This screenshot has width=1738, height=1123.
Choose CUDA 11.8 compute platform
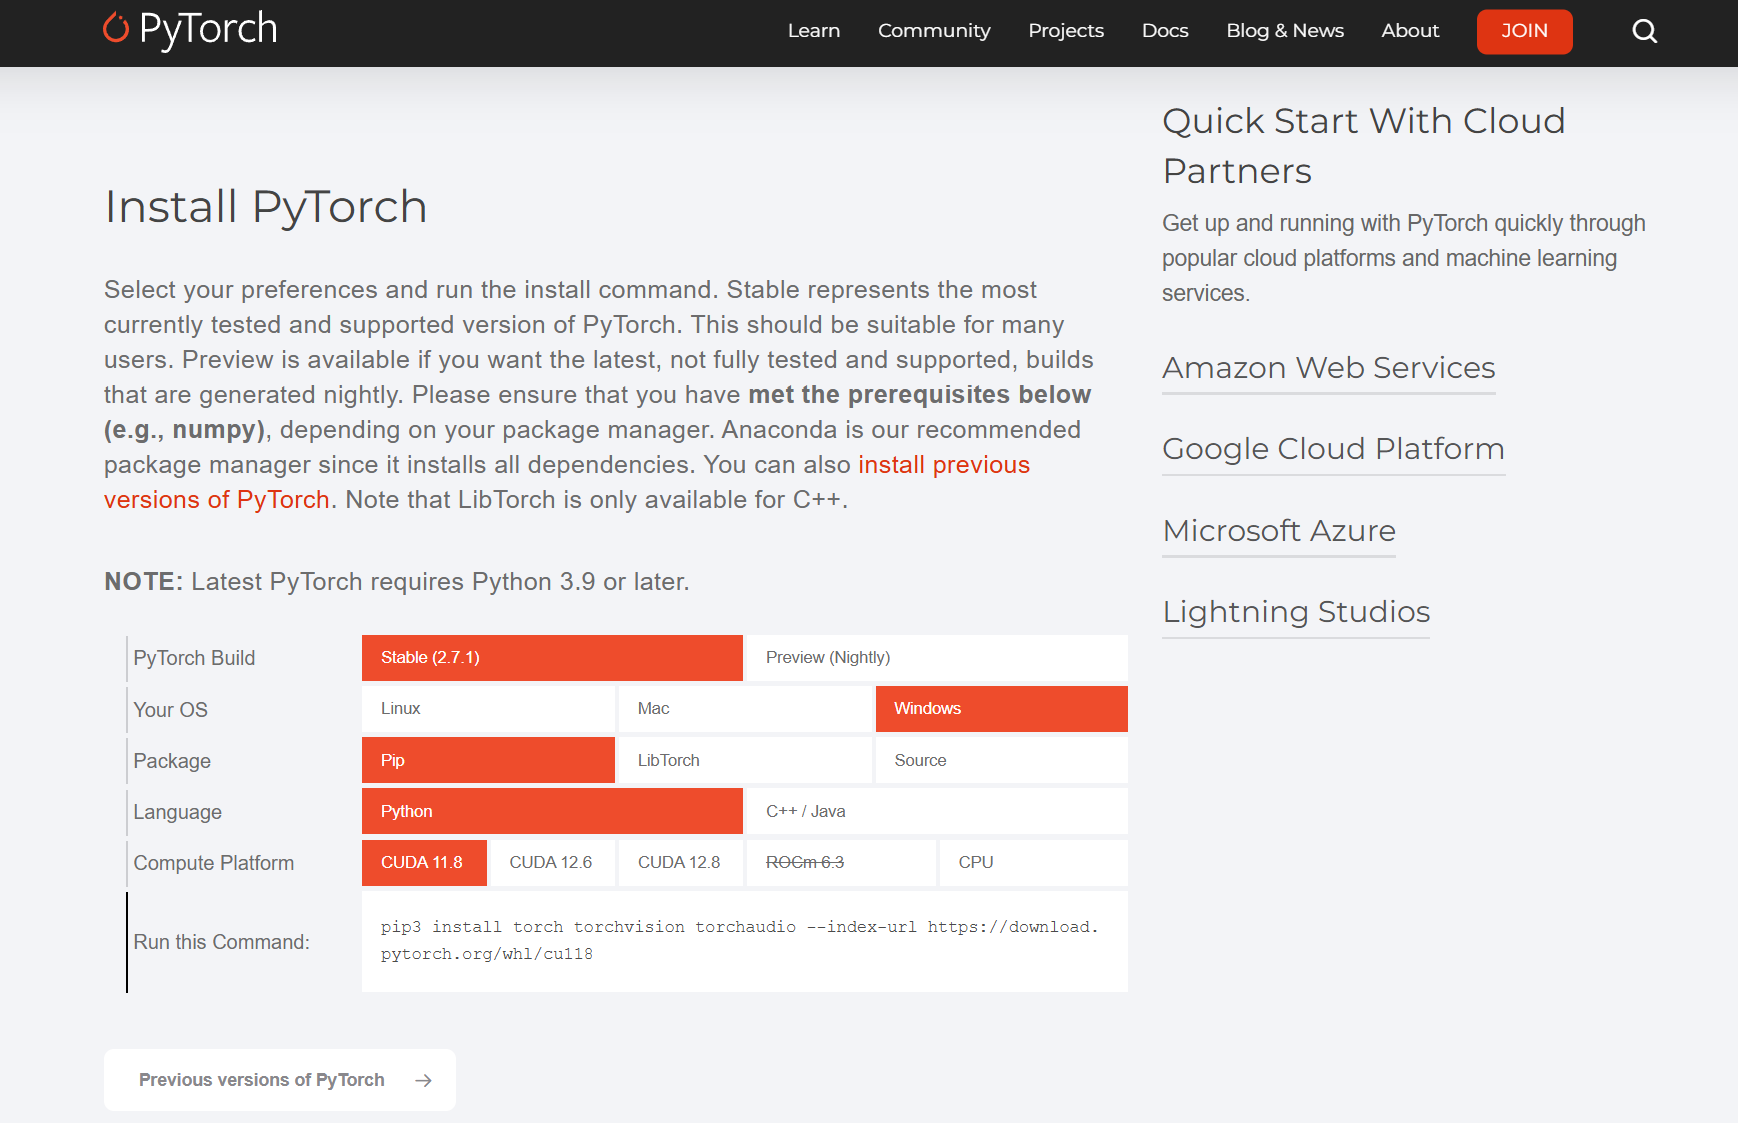424,863
